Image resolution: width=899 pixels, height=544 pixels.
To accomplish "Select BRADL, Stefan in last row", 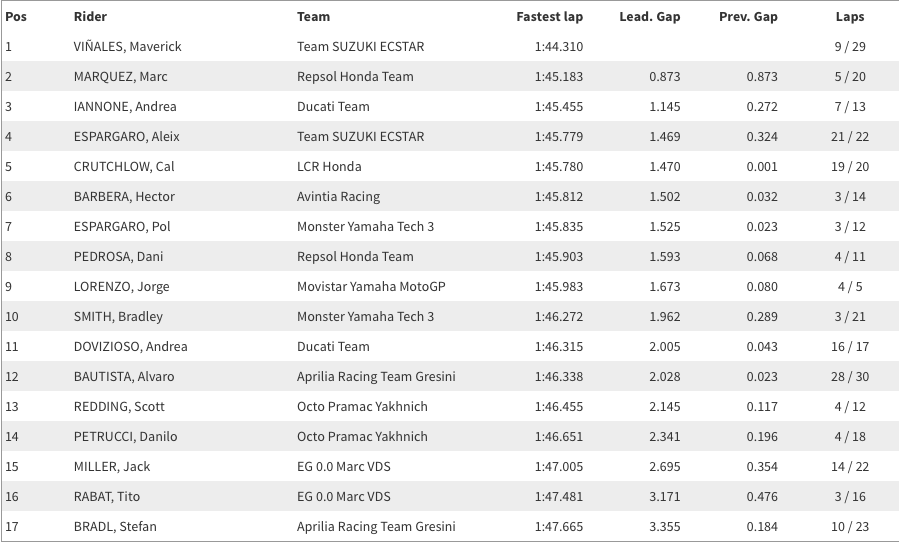I will point(115,526).
